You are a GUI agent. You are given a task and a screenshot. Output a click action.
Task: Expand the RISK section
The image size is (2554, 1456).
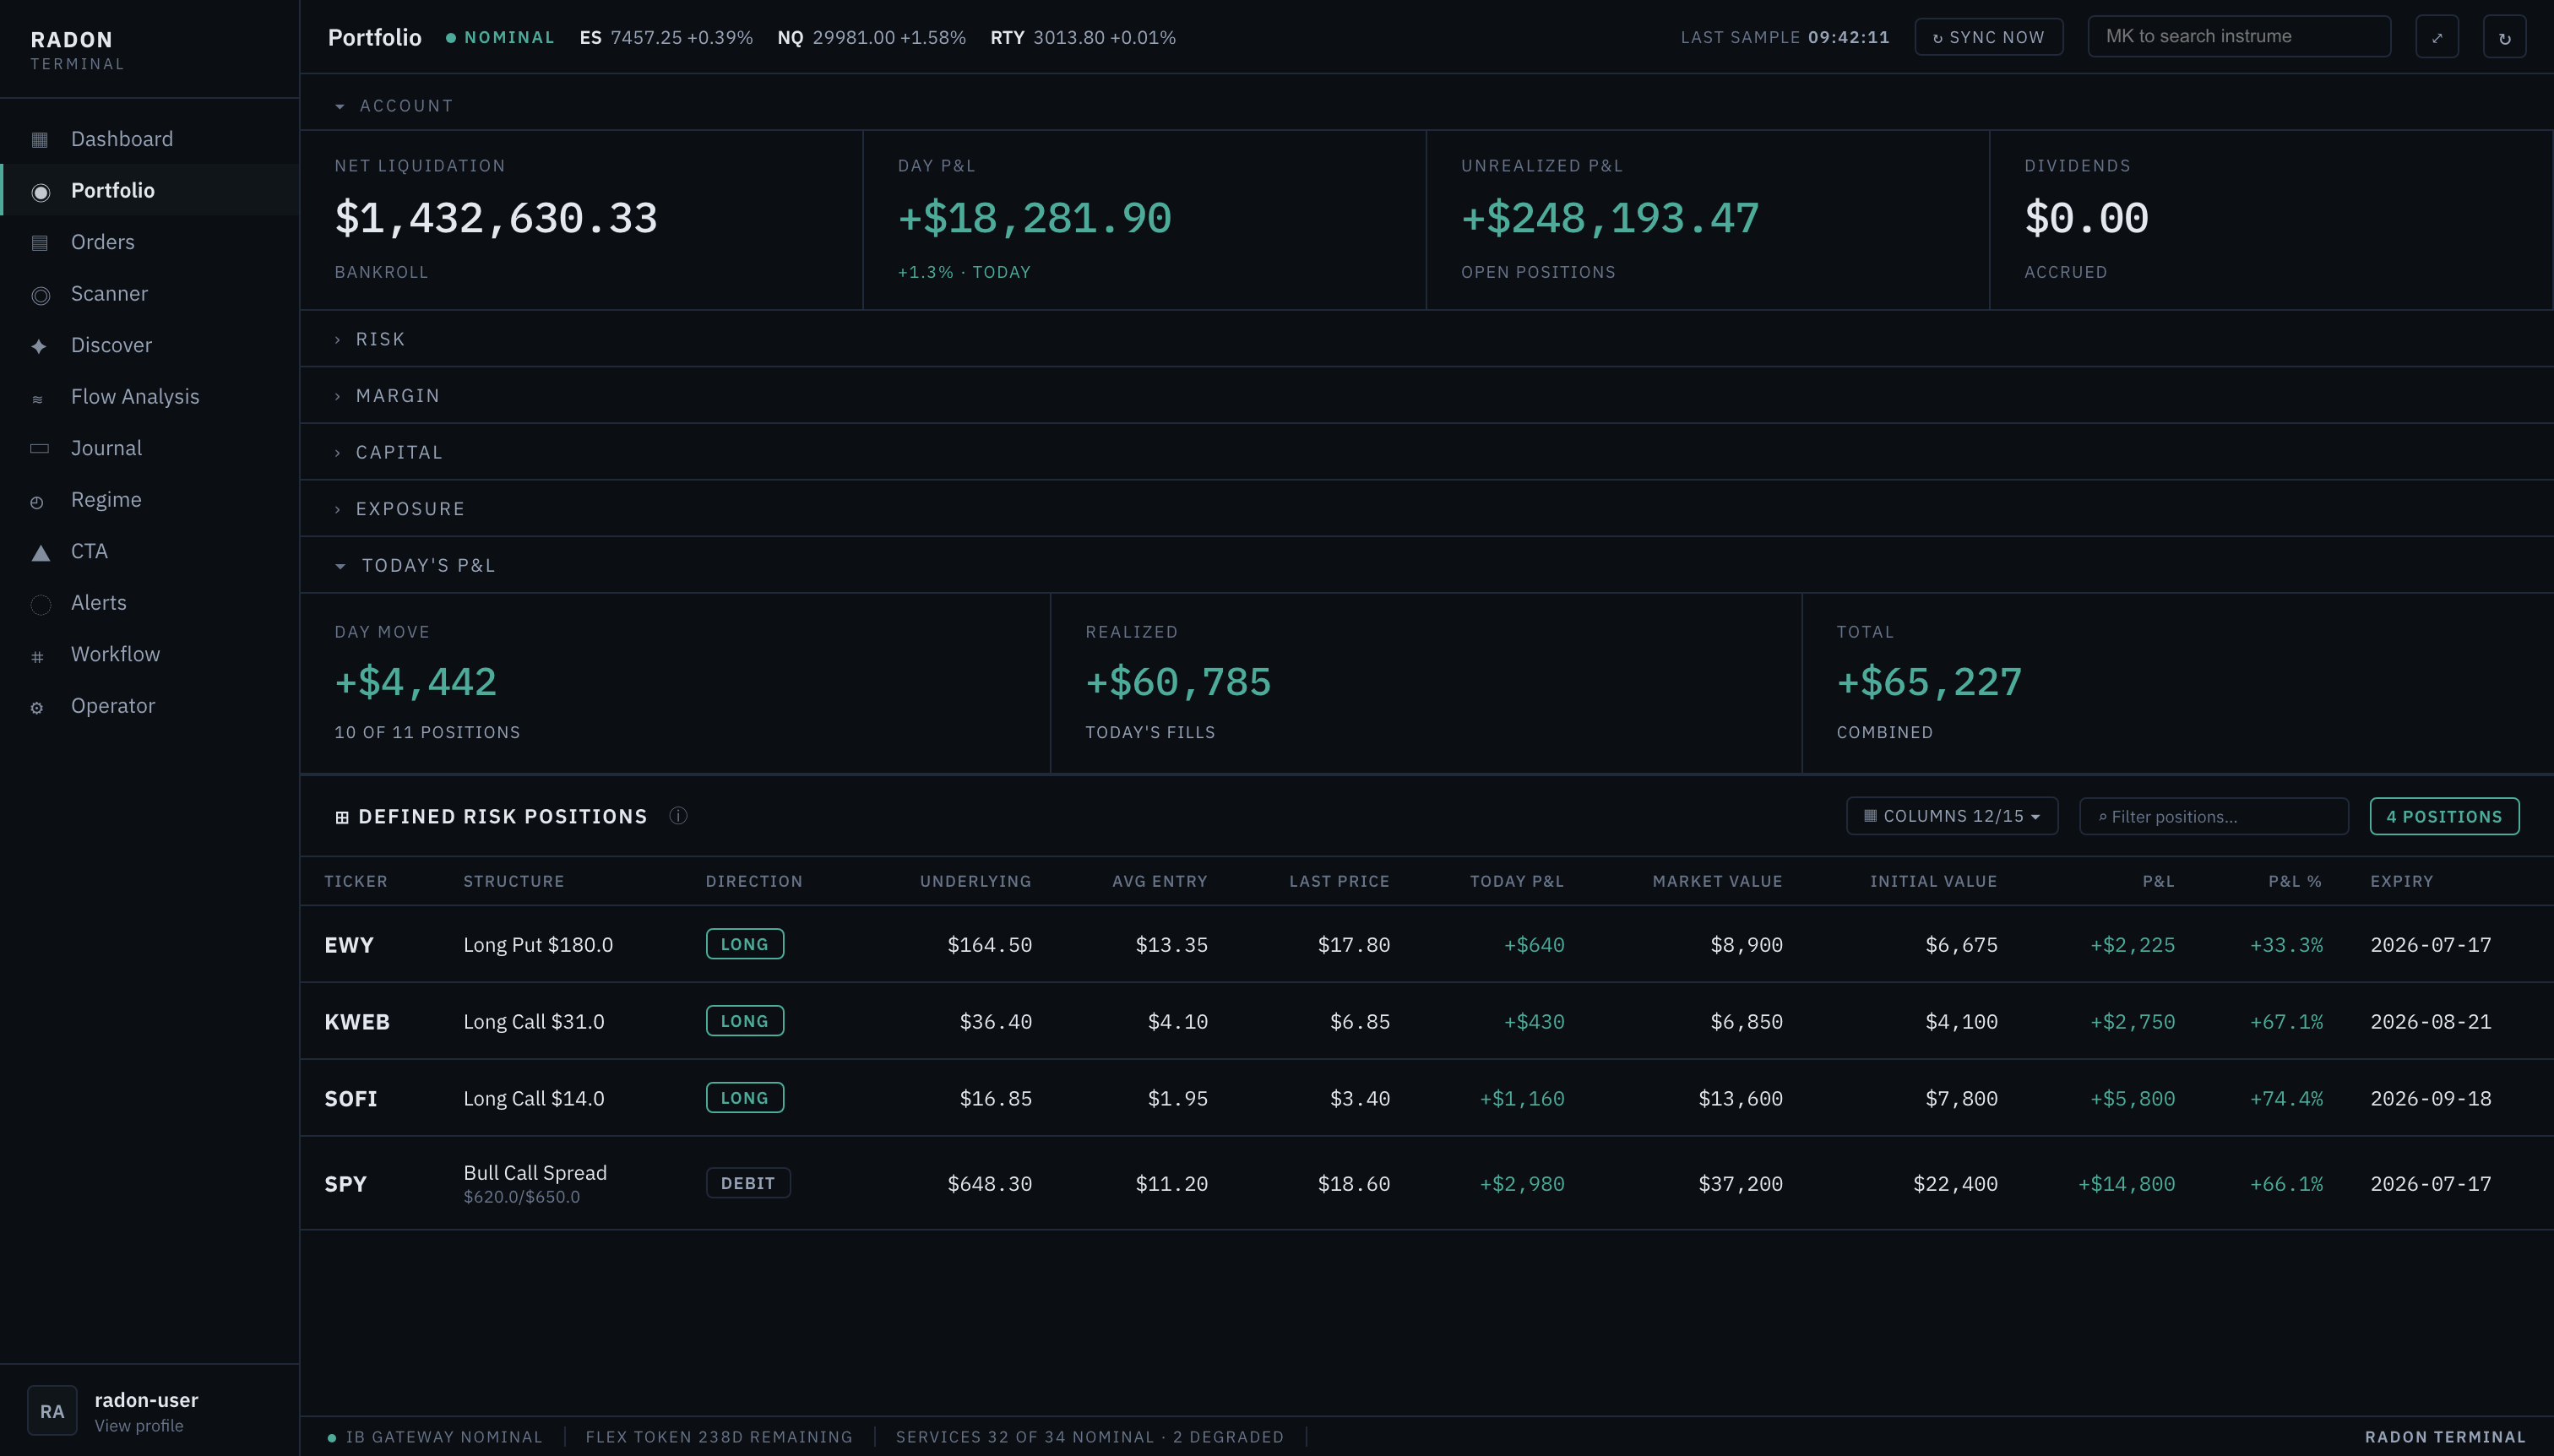(370, 339)
